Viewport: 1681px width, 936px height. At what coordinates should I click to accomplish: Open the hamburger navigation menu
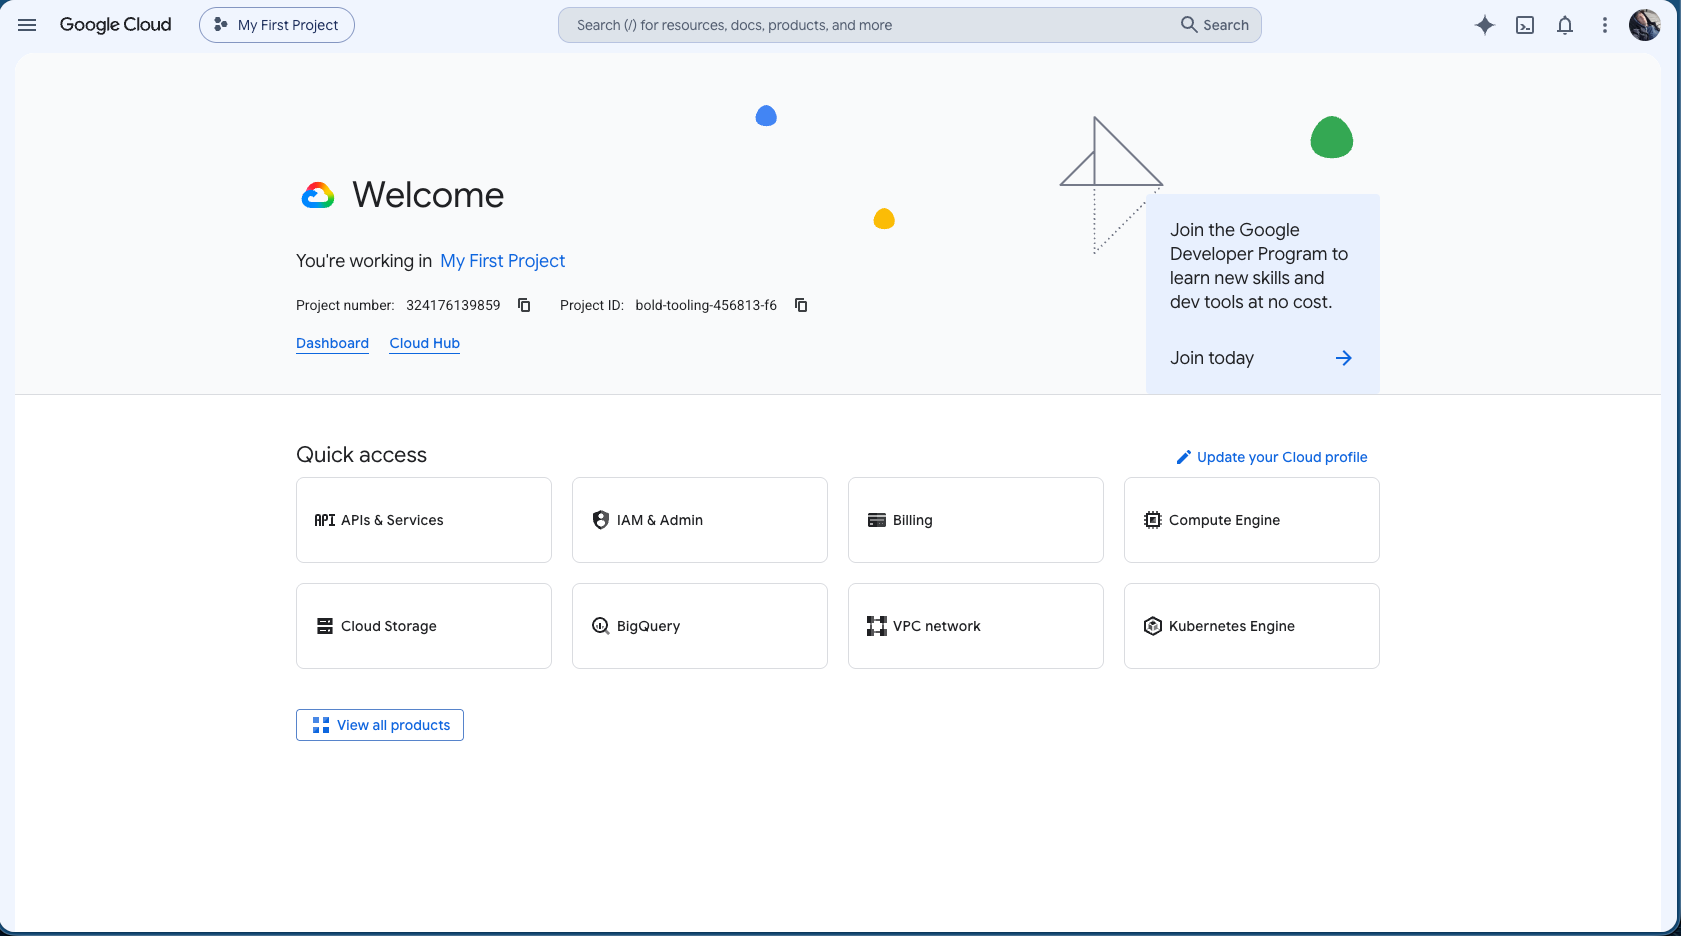(x=27, y=25)
